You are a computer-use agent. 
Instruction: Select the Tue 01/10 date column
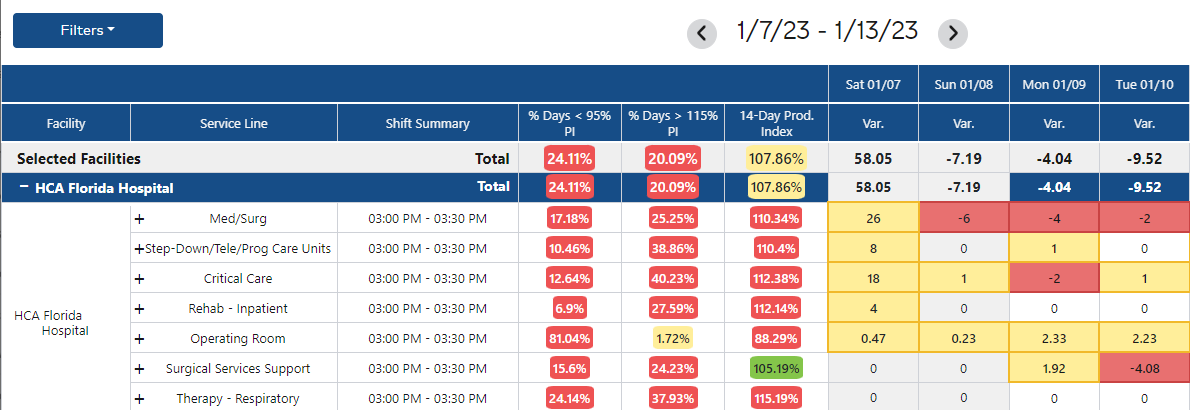(x=1144, y=85)
